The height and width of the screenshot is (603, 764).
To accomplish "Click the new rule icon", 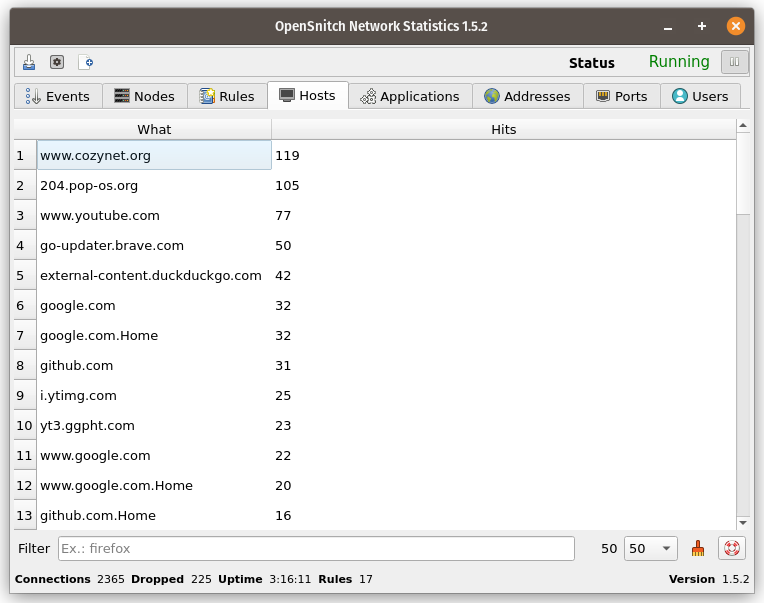I will pos(86,62).
